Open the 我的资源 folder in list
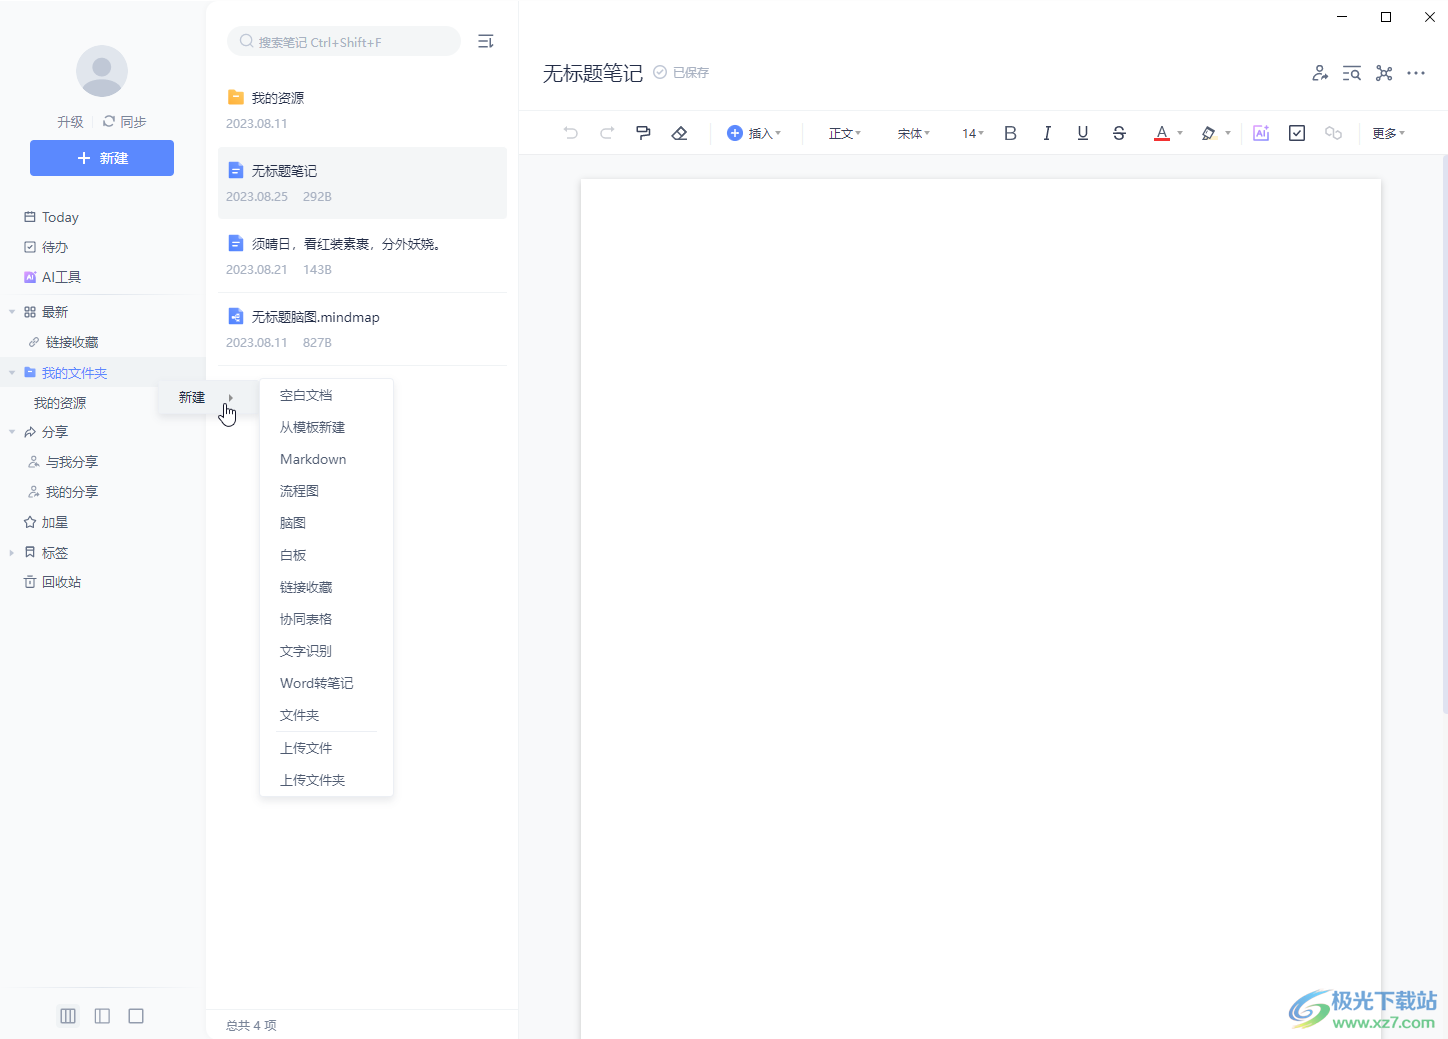Viewport: 1448px width, 1039px height. coord(362,110)
